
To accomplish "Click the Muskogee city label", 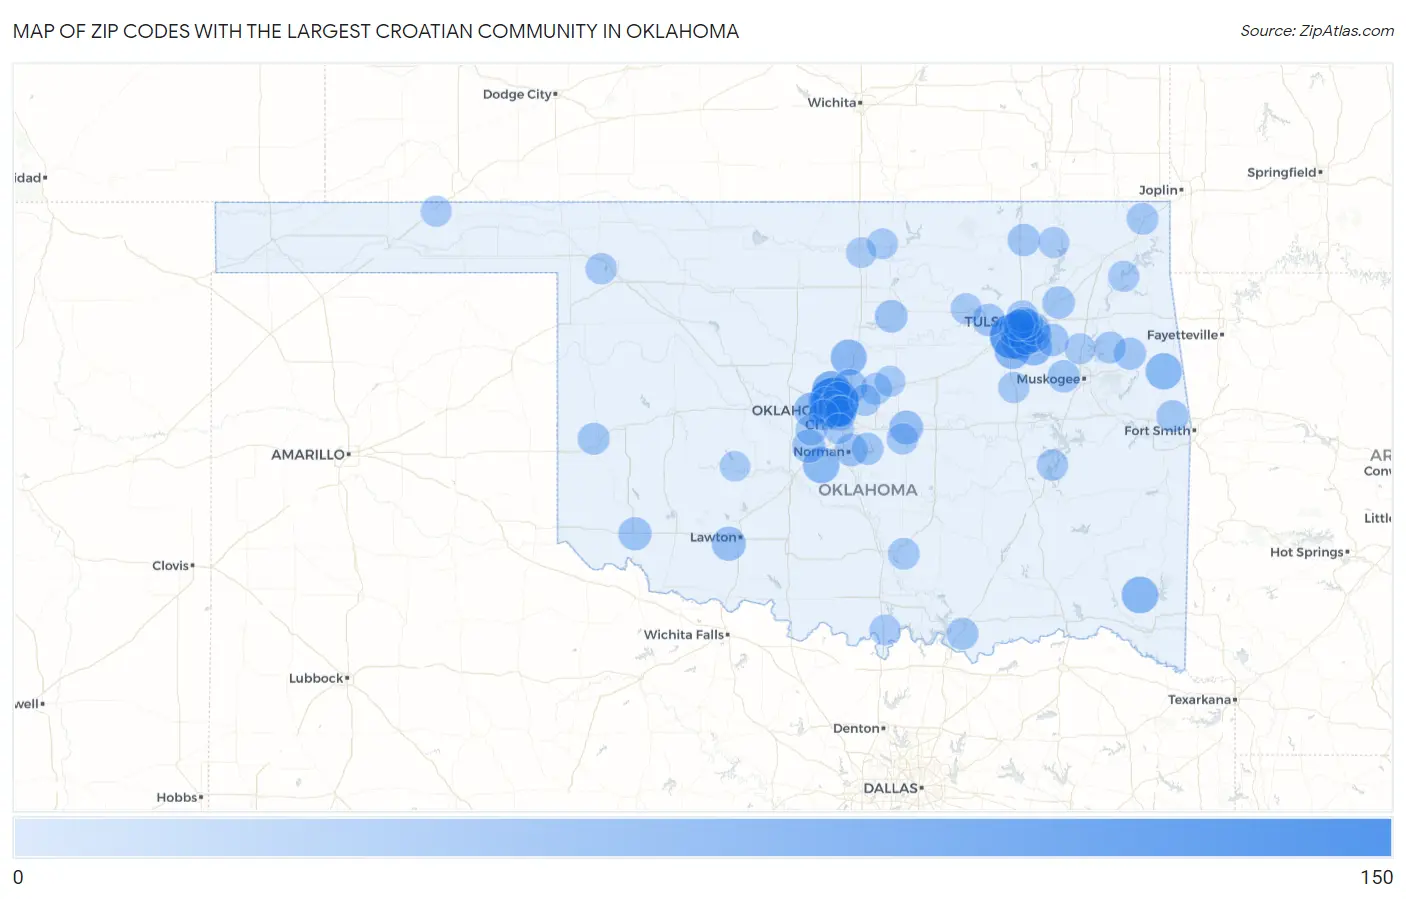I will (1048, 379).
